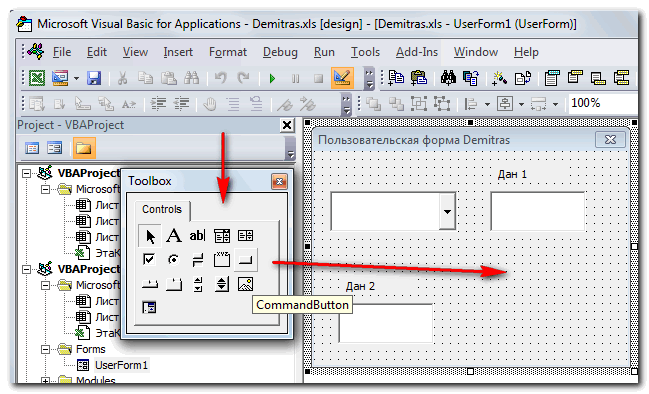Image resolution: width=649 pixels, height=394 pixels.
Task: Pick the TextBox control in Toolbox
Action: (x=197, y=236)
